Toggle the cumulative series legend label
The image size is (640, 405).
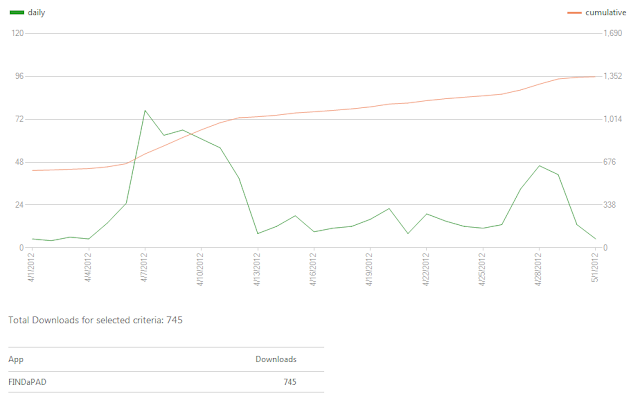click(605, 13)
